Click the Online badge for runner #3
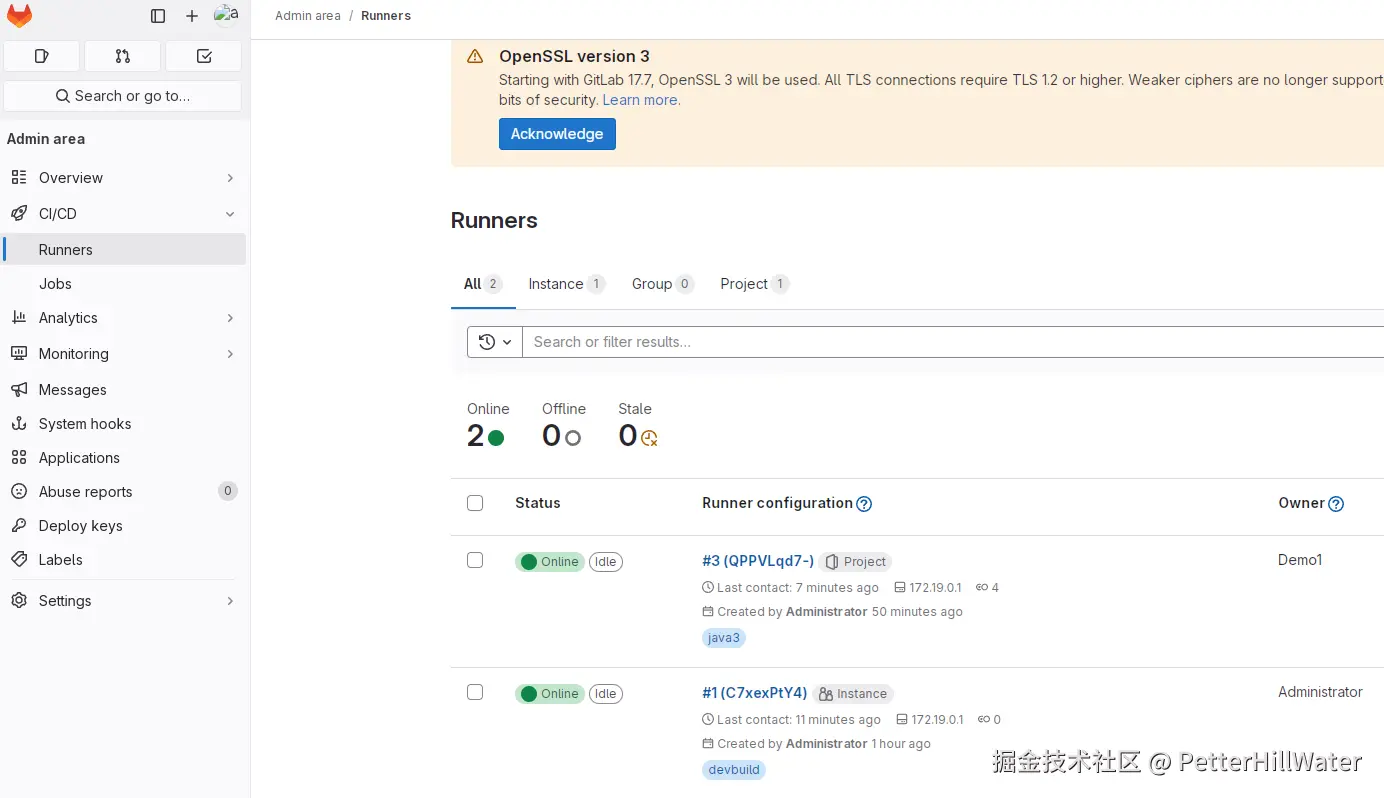The width and height of the screenshot is (1384, 798). 550,562
